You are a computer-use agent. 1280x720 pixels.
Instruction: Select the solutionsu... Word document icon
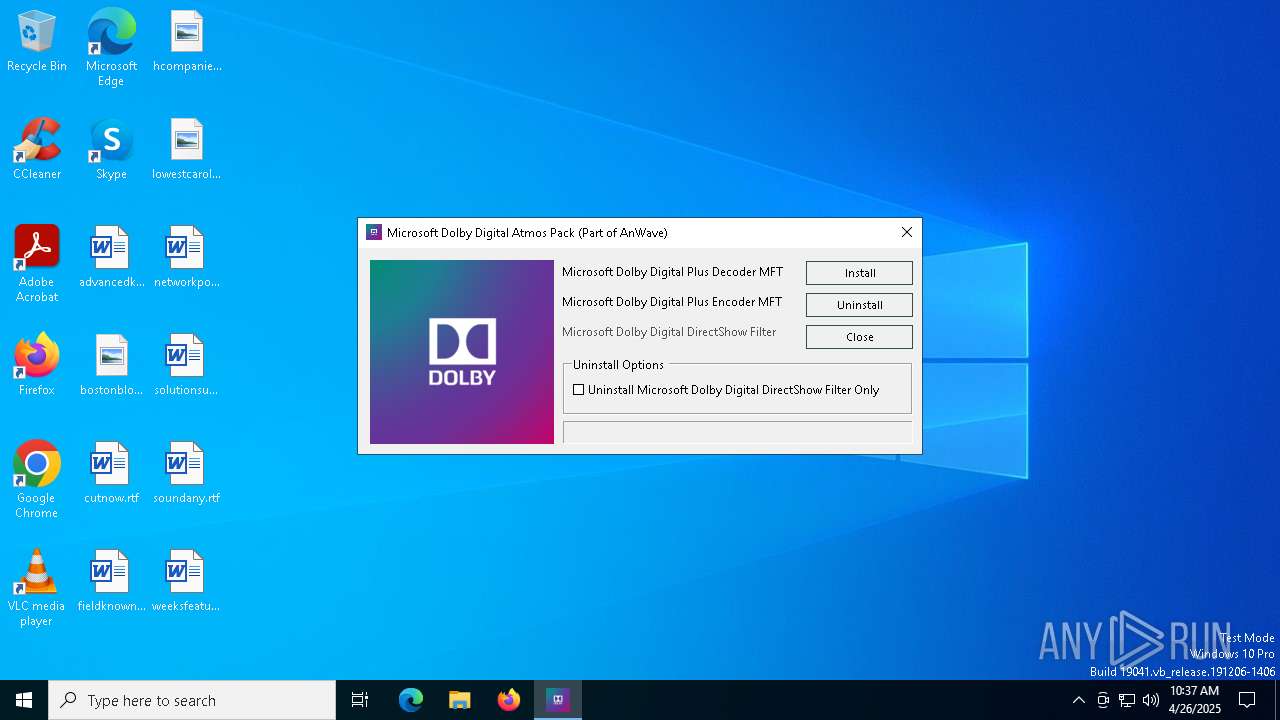[x=187, y=365]
